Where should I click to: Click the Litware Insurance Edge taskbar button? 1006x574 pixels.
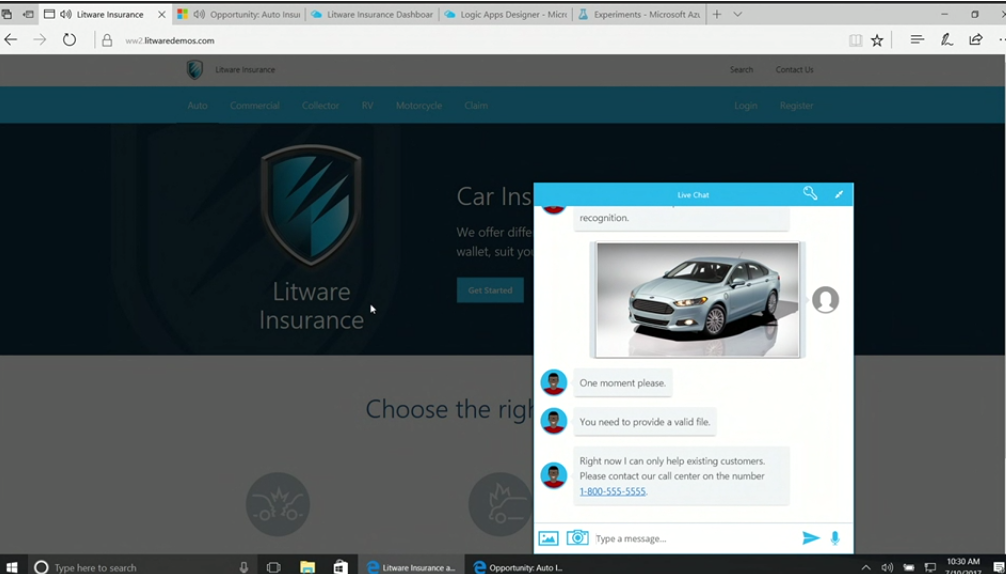click(x=411, y=567)
